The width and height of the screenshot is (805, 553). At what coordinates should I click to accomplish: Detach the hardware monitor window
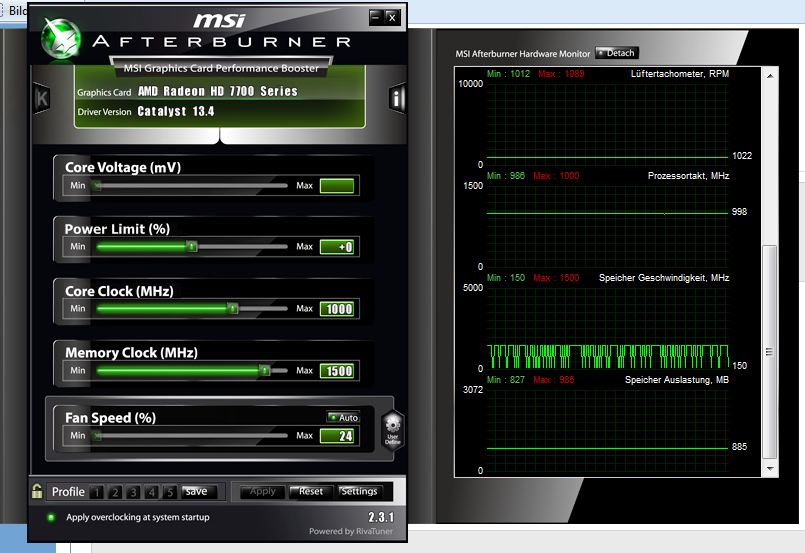point(617,53)
